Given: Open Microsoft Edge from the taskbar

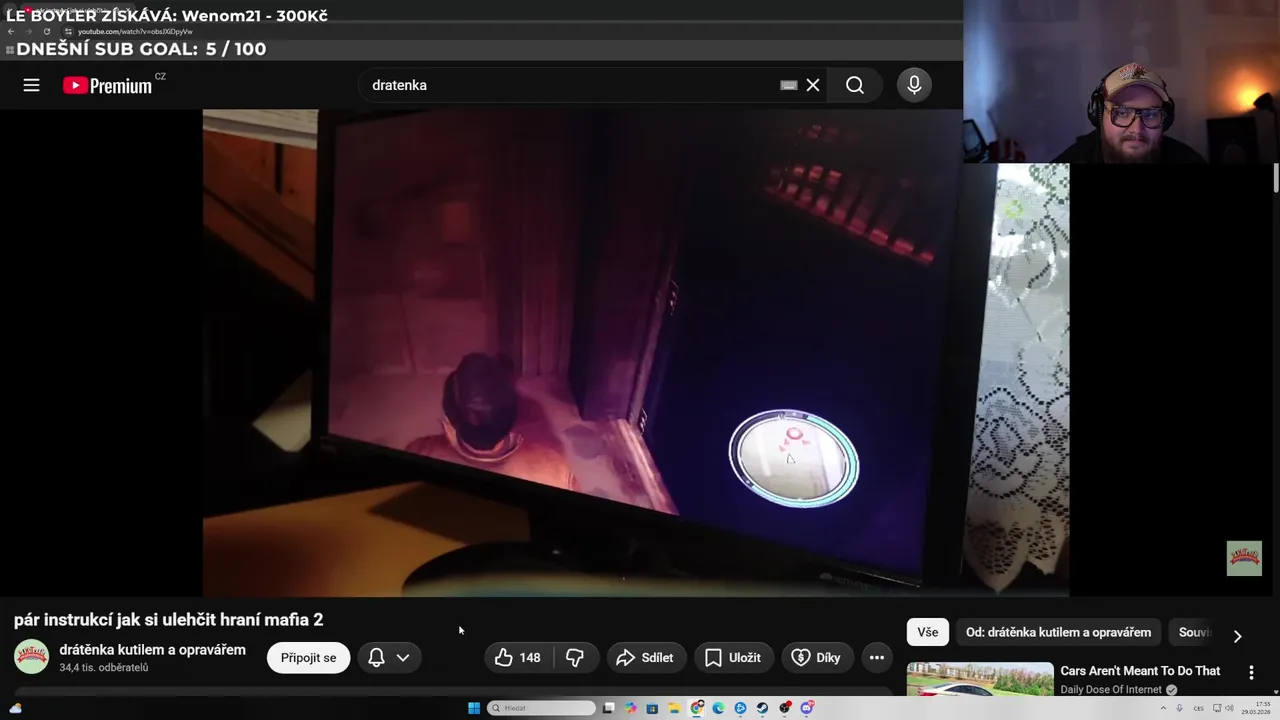Looking at the screenshot, I should pyautogui.click(x=718, y=708).
